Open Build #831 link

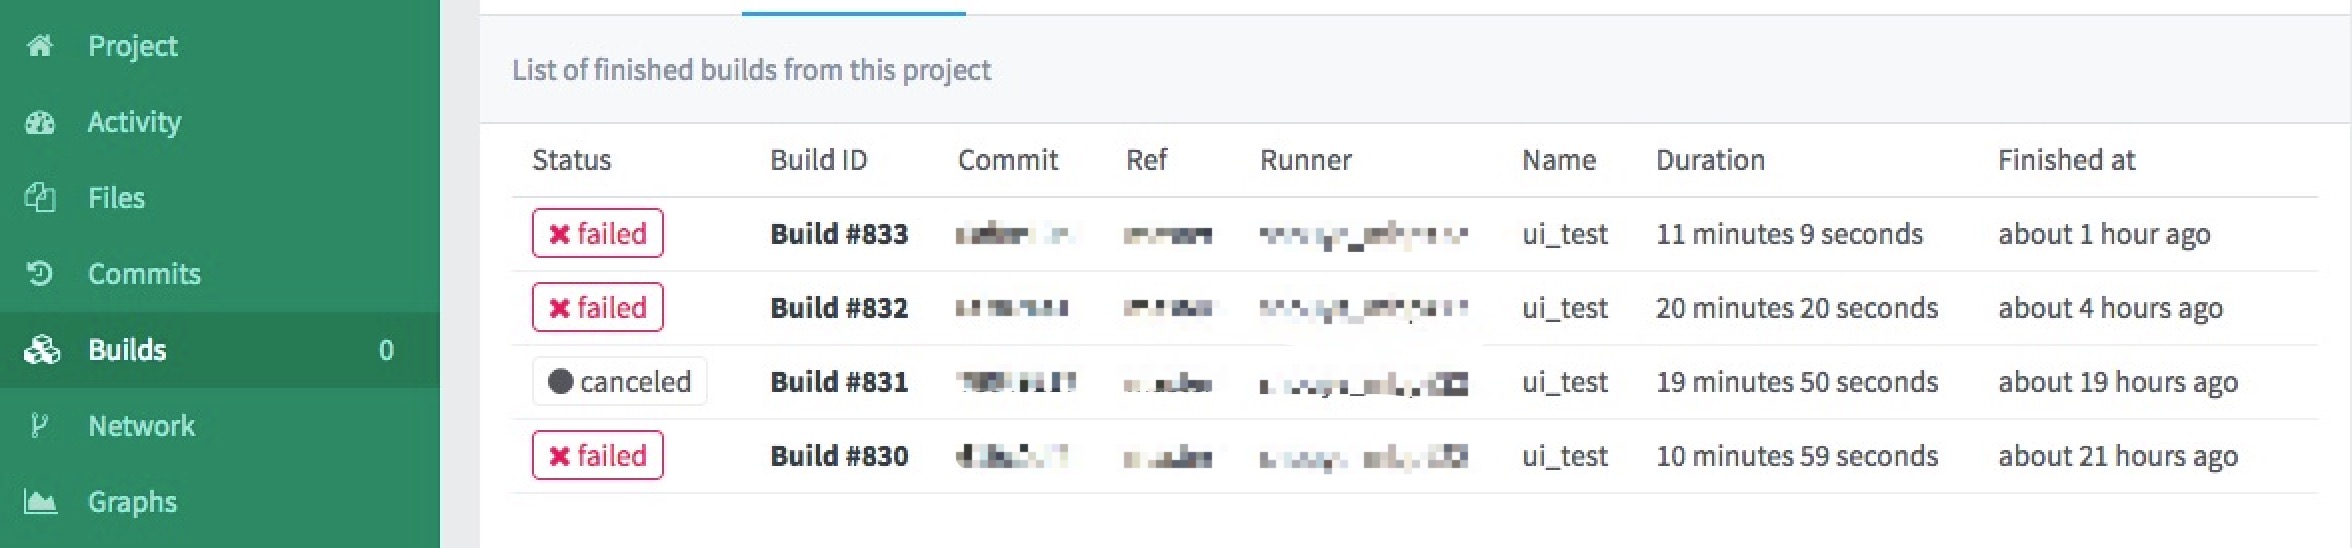[839, 382]
